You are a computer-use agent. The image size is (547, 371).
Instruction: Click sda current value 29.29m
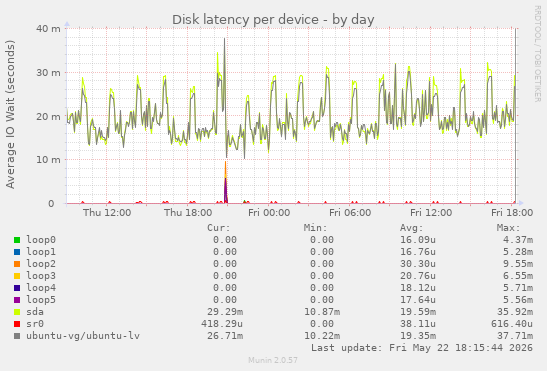(225, 312)
